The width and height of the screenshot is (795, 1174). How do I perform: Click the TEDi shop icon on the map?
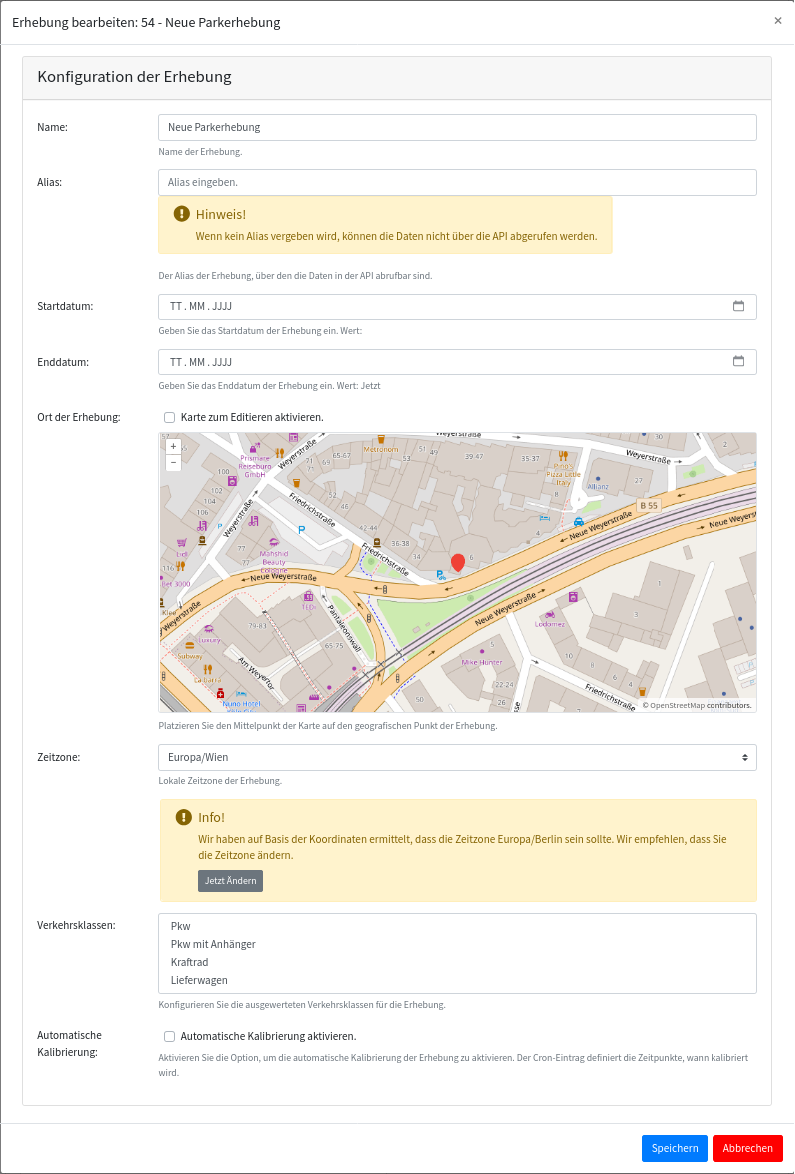(x=308, y=597)
